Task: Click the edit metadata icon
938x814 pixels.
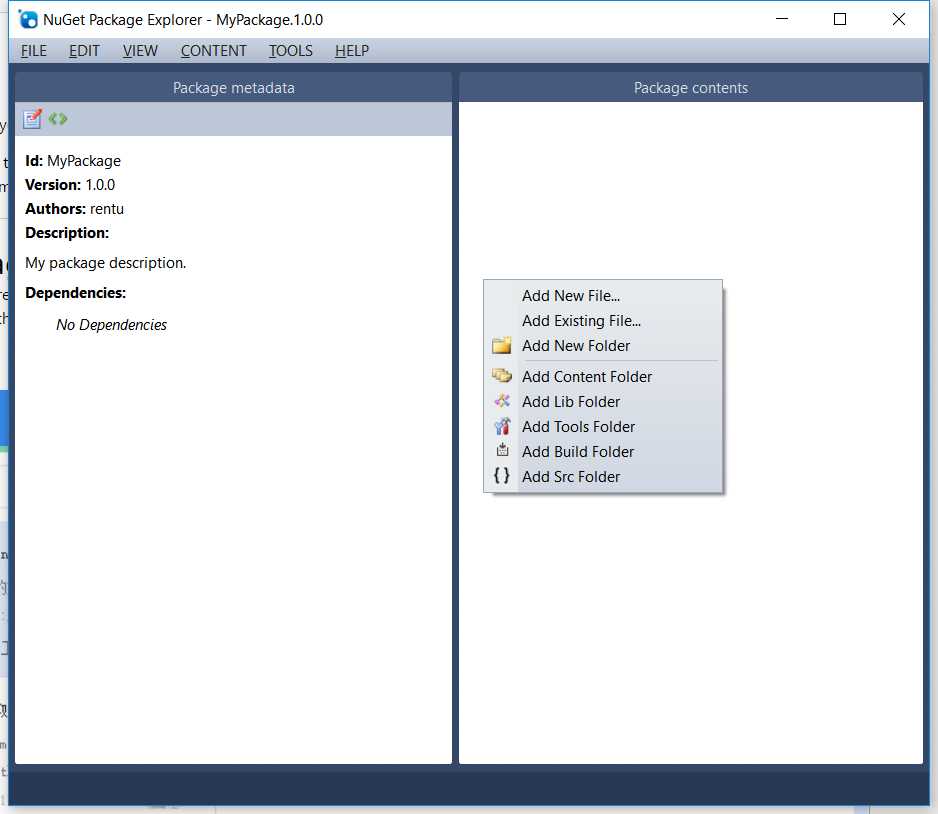Action: point(32,118)
